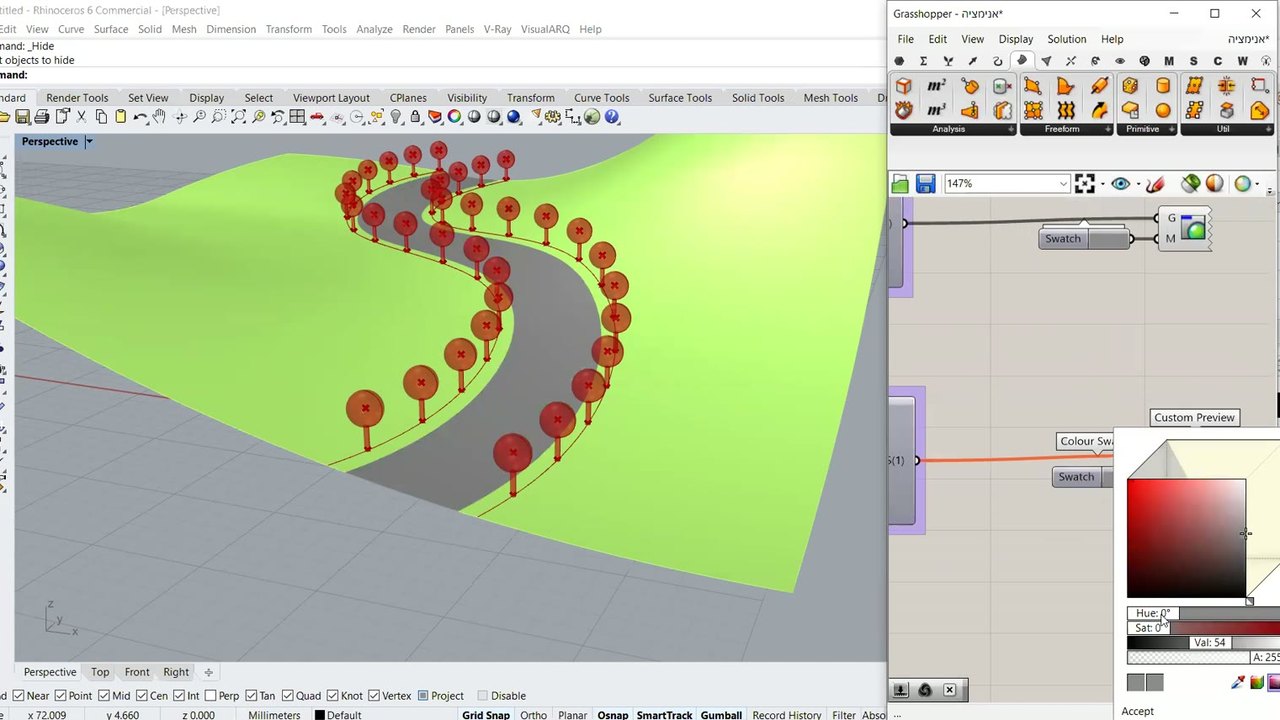This screenshot has width=1280, height=720.
Task: Click the color wheel icon in Rhino toolbar
Action: [455, 117]
